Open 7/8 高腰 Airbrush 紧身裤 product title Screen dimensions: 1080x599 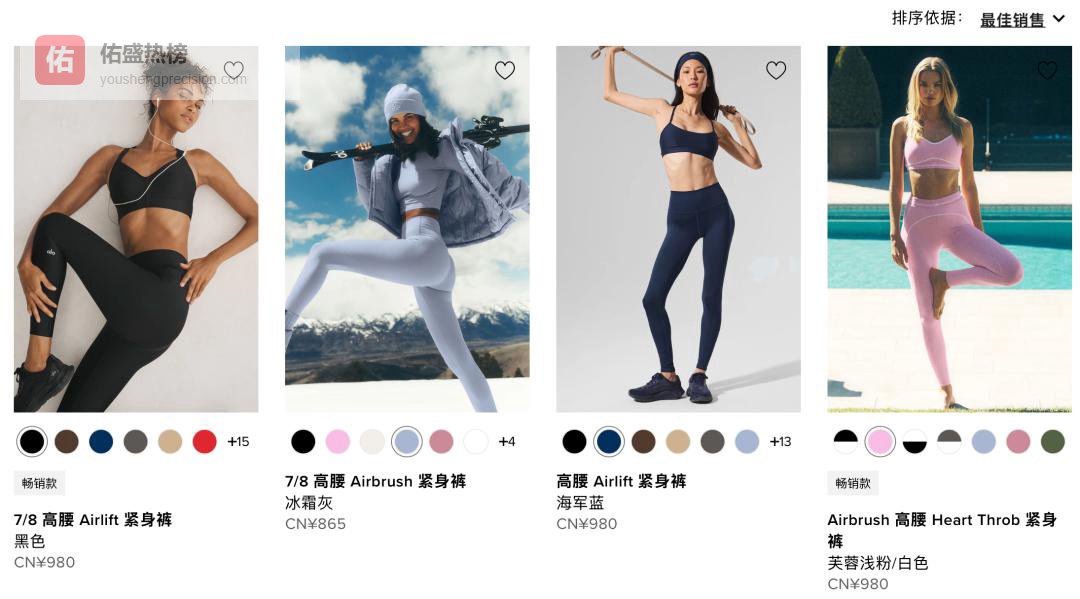pos(375,481)
